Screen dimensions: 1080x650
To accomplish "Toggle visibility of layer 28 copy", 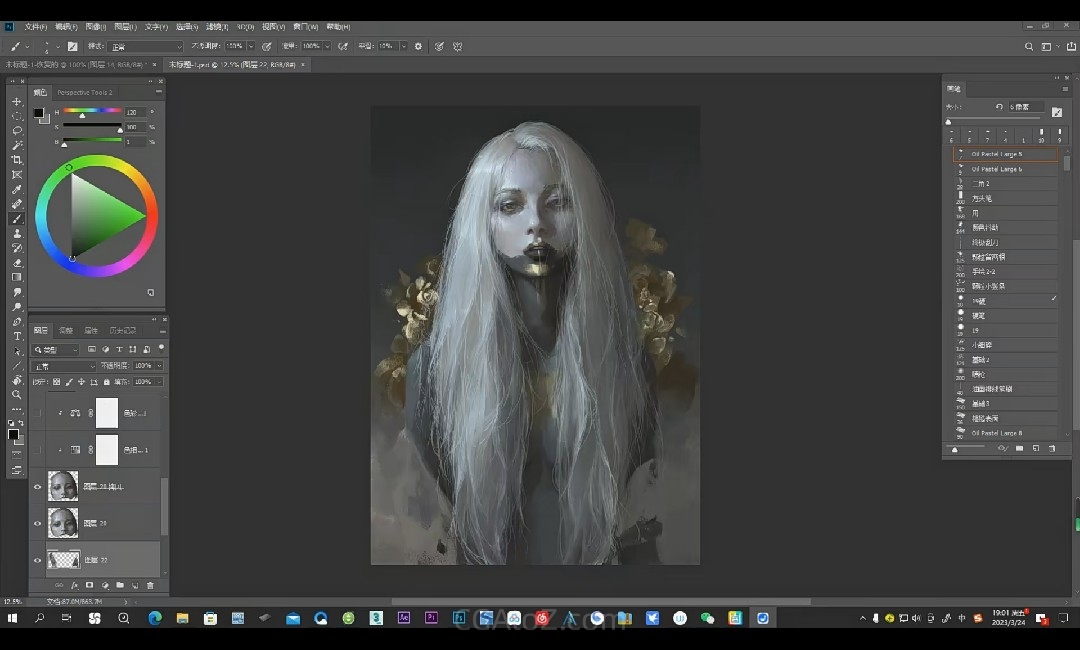I will [x=38, y=487].
